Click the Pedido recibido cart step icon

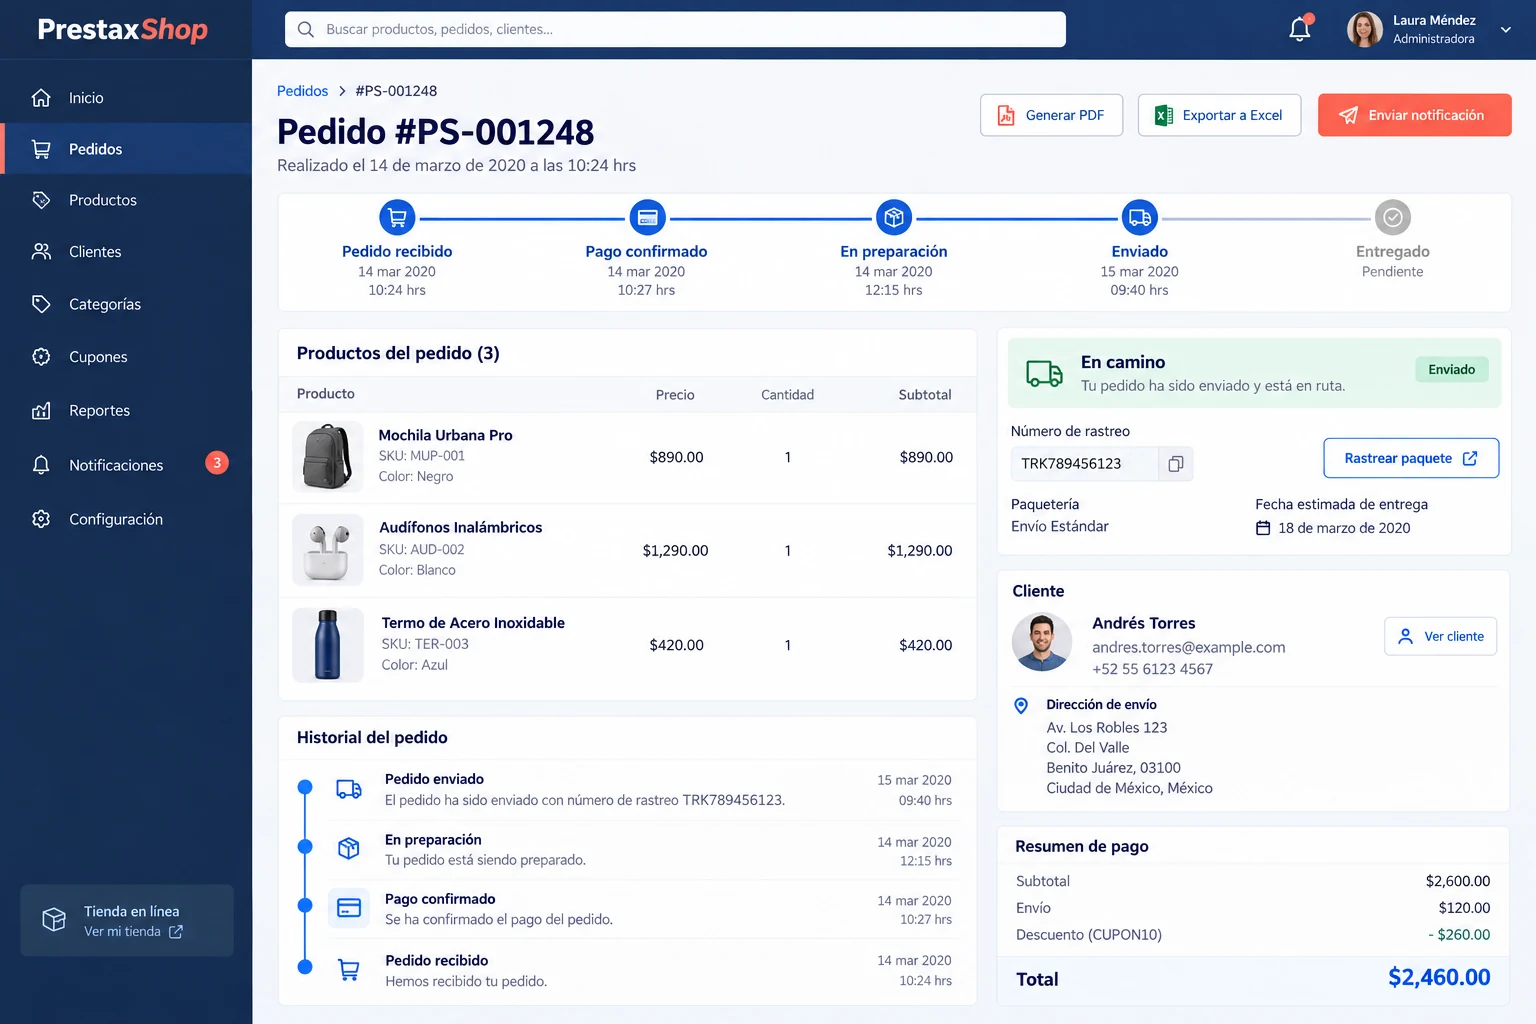(x=397, y=217)
